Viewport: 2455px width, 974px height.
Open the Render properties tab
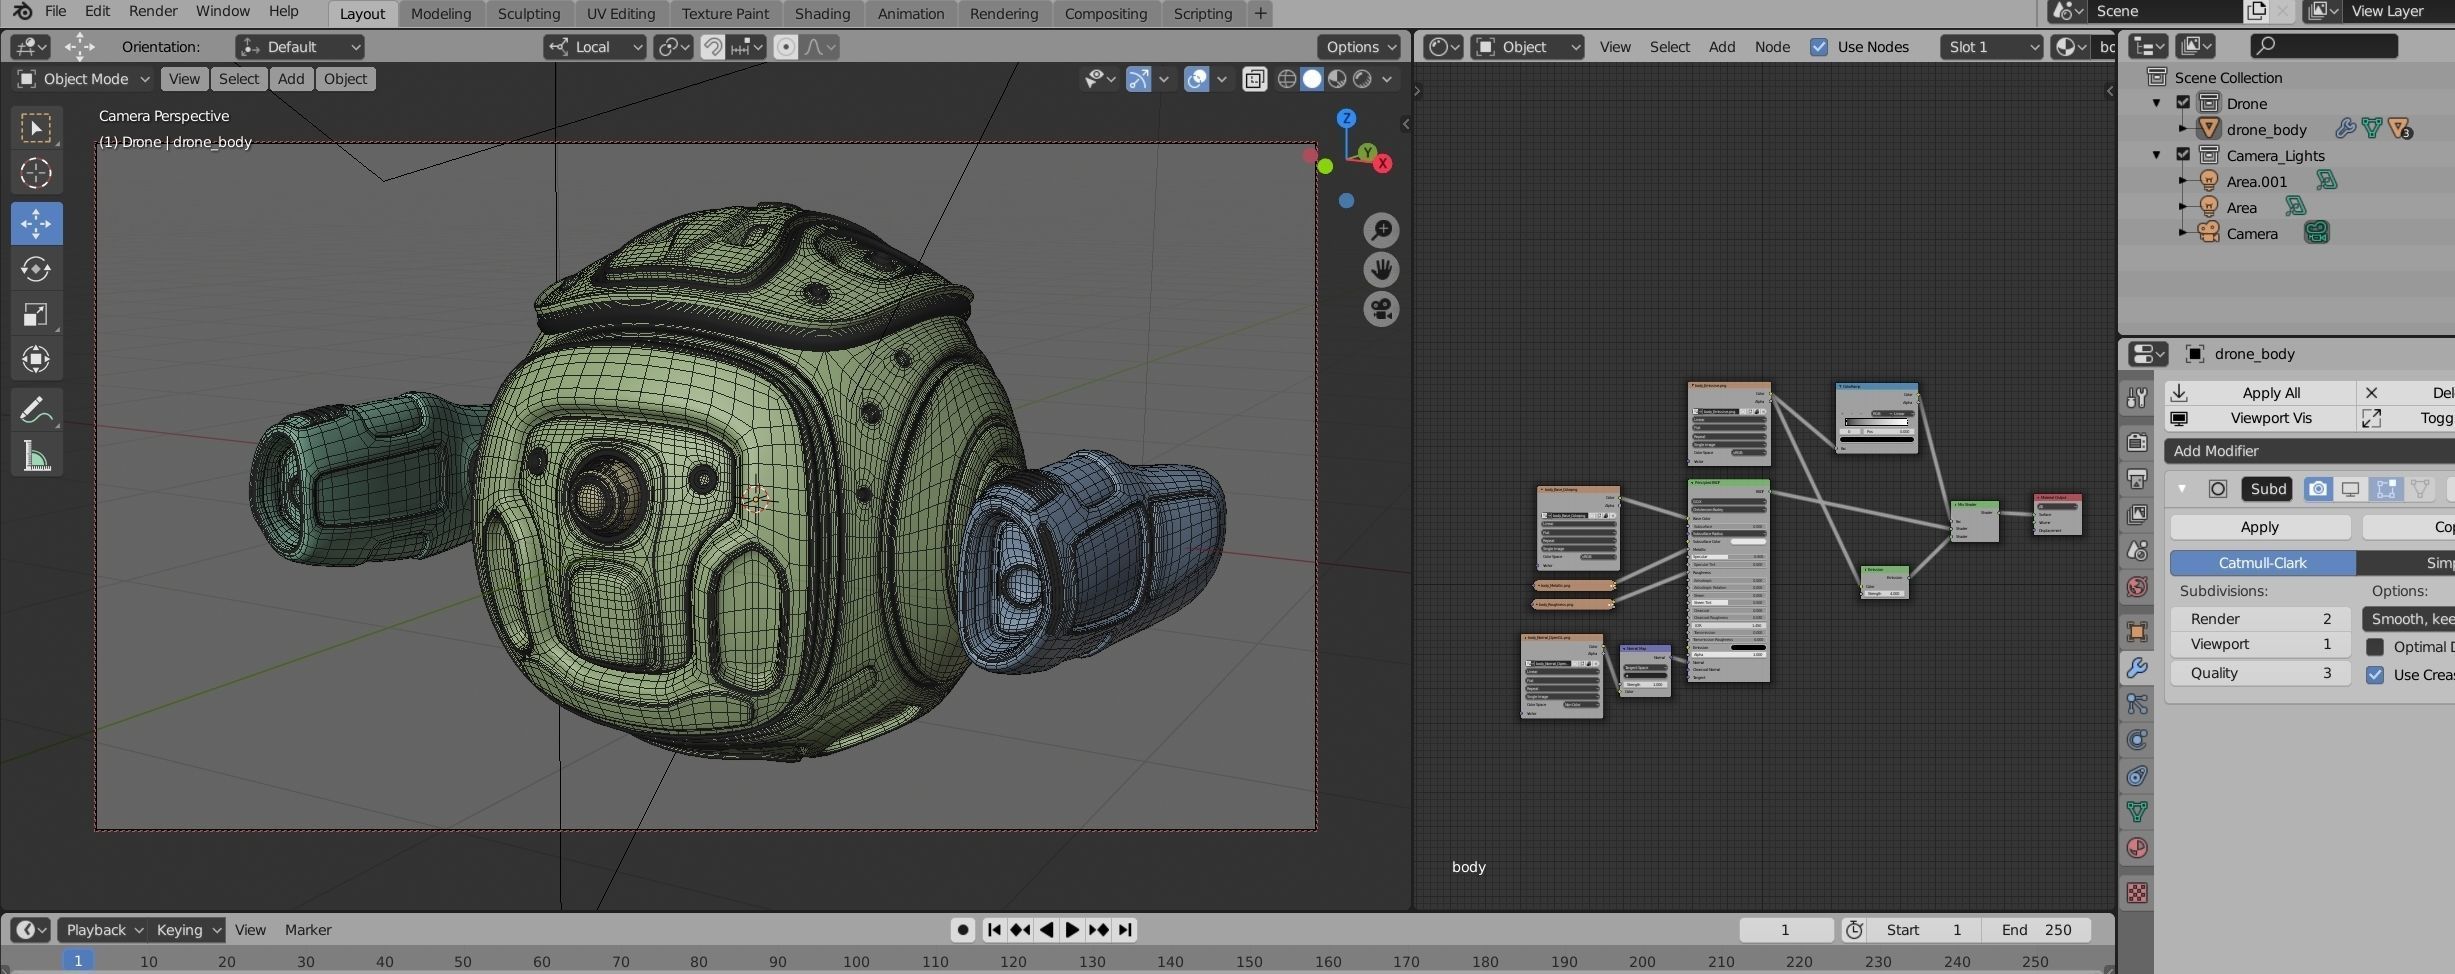(x=2137, y=442)
